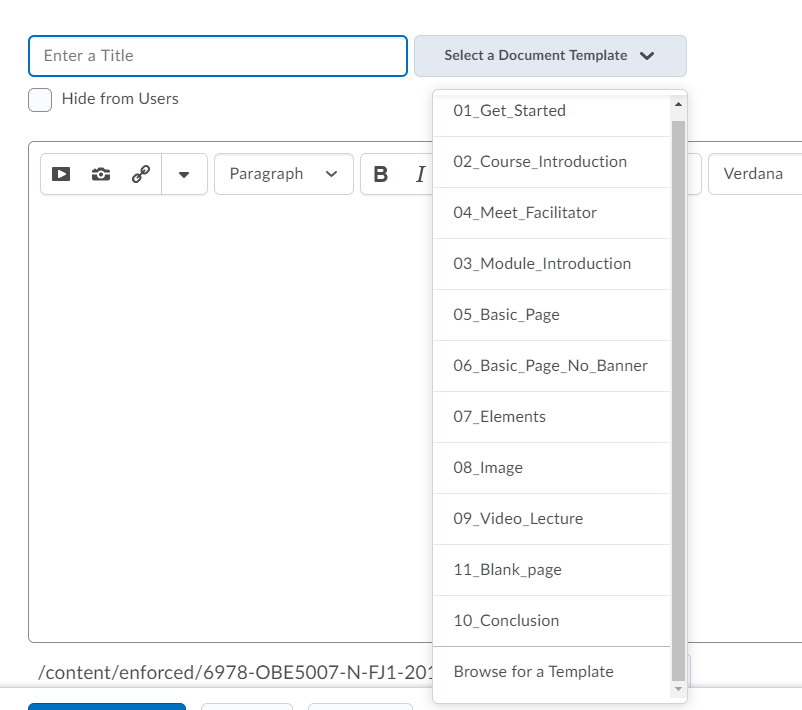
Task: Click the /content/enforced file path text
Action: point(235,672)
